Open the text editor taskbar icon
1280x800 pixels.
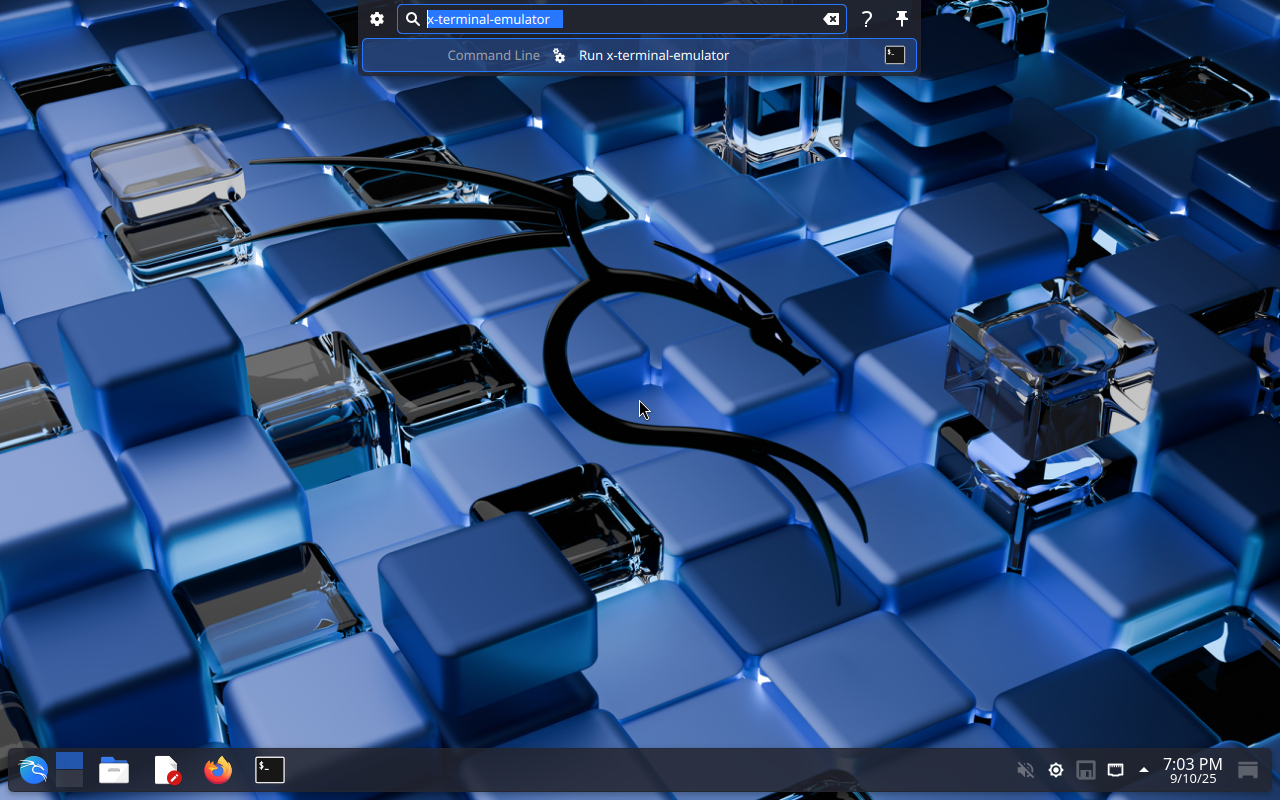click(166, 770)
